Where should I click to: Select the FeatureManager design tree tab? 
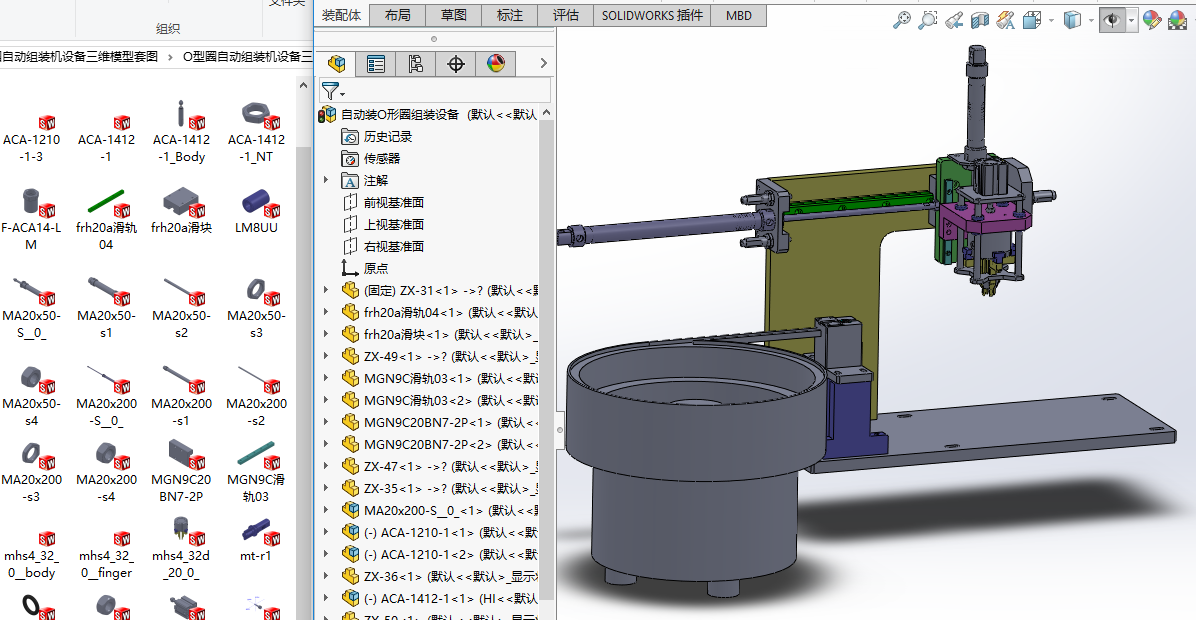337,64
